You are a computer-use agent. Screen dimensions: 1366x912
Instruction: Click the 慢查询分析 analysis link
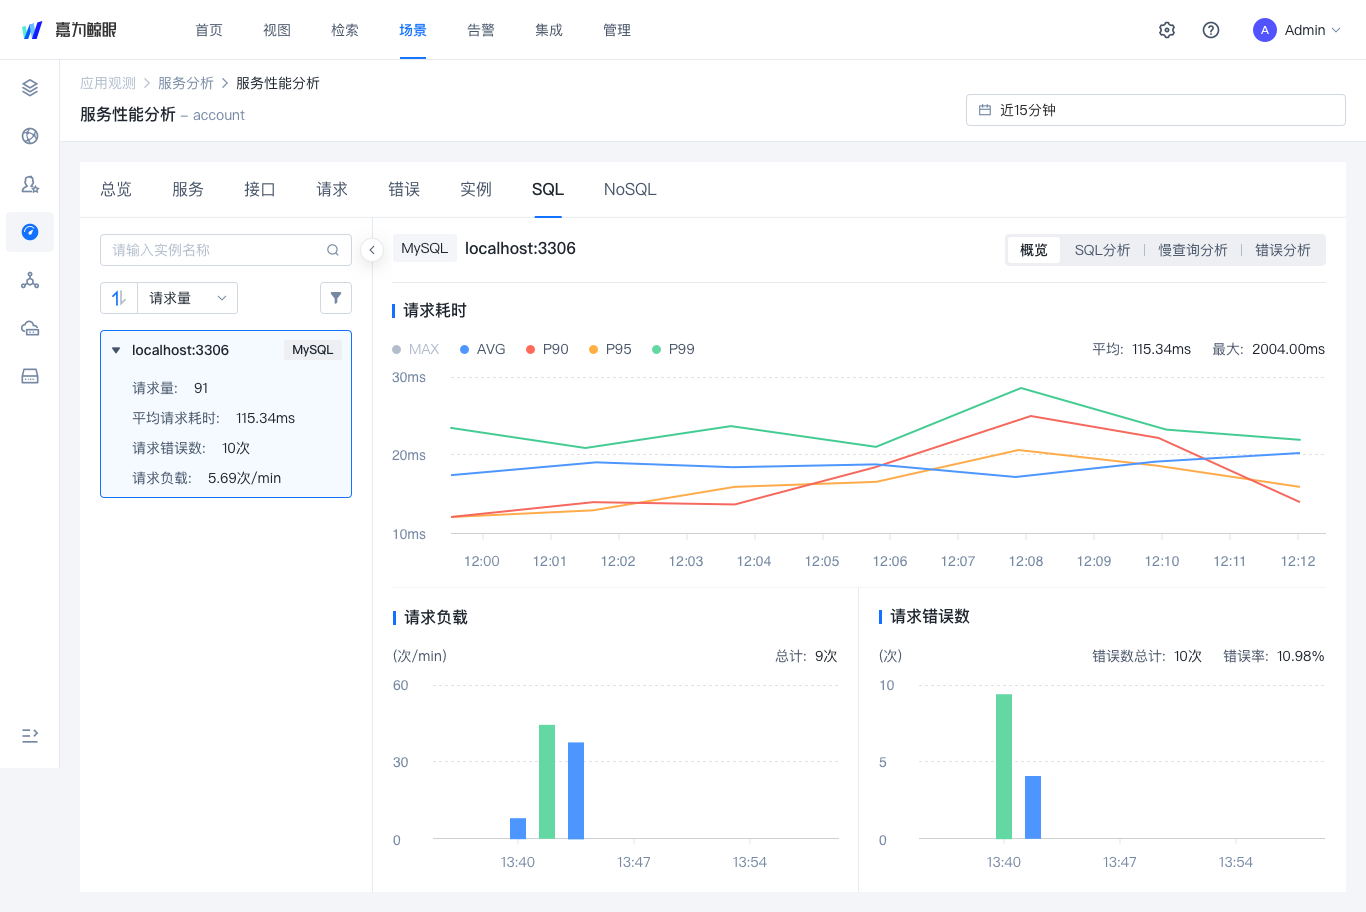[1193, 249]
